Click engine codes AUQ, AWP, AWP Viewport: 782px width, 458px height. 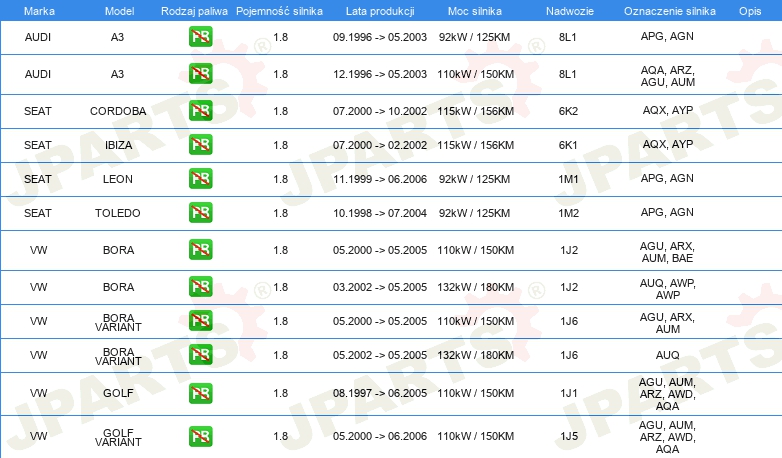pos(667,289)
